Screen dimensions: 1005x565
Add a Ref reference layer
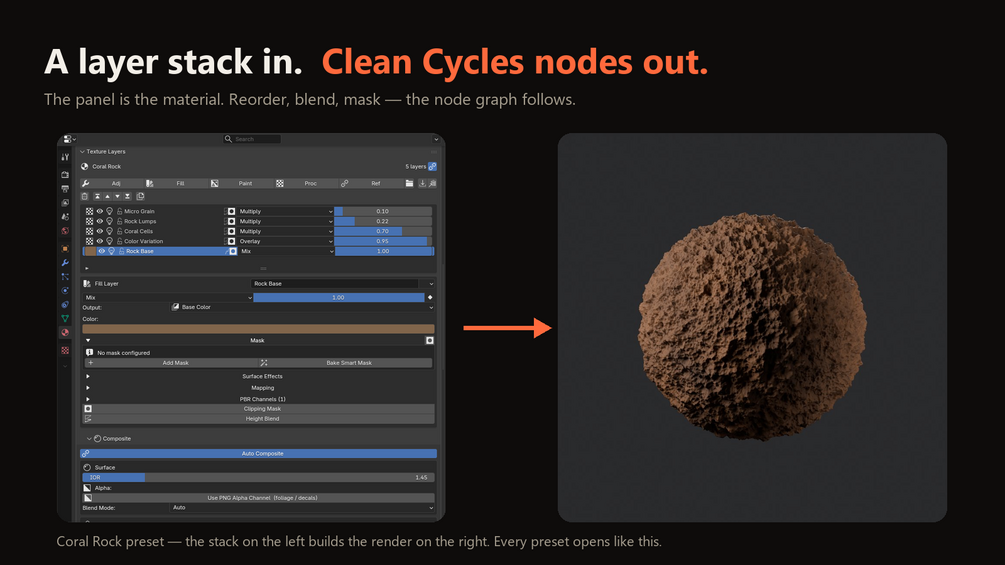point(371,183)
